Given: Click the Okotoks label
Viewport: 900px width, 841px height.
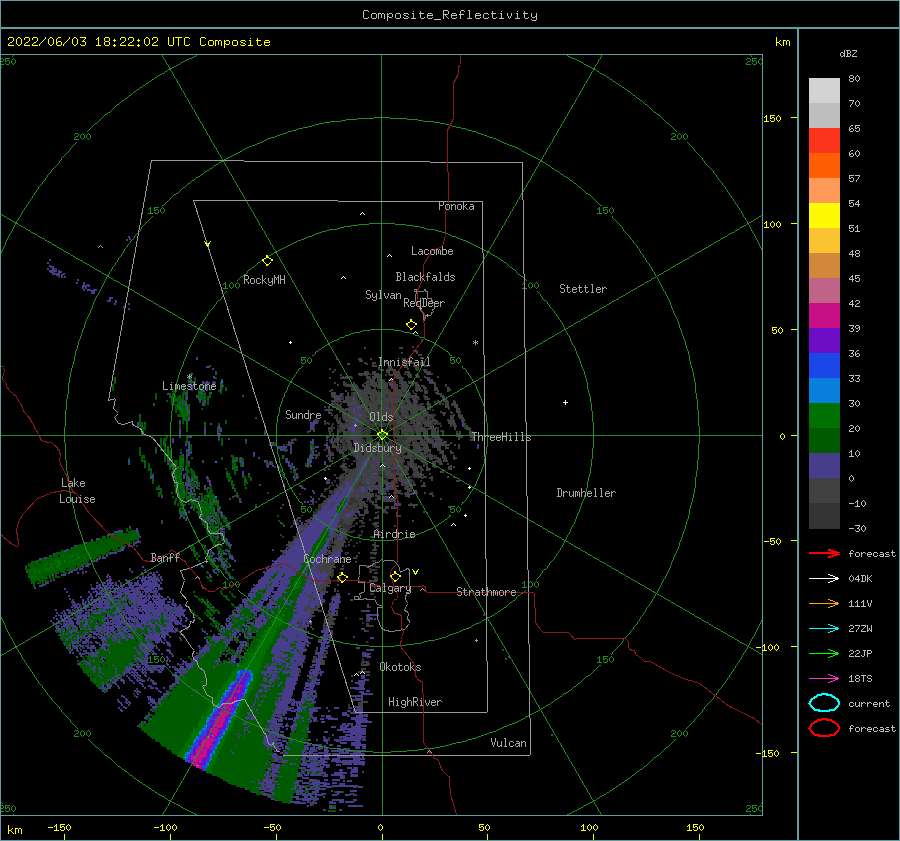Looking at the screenshot, I should (x=400, y=667).
